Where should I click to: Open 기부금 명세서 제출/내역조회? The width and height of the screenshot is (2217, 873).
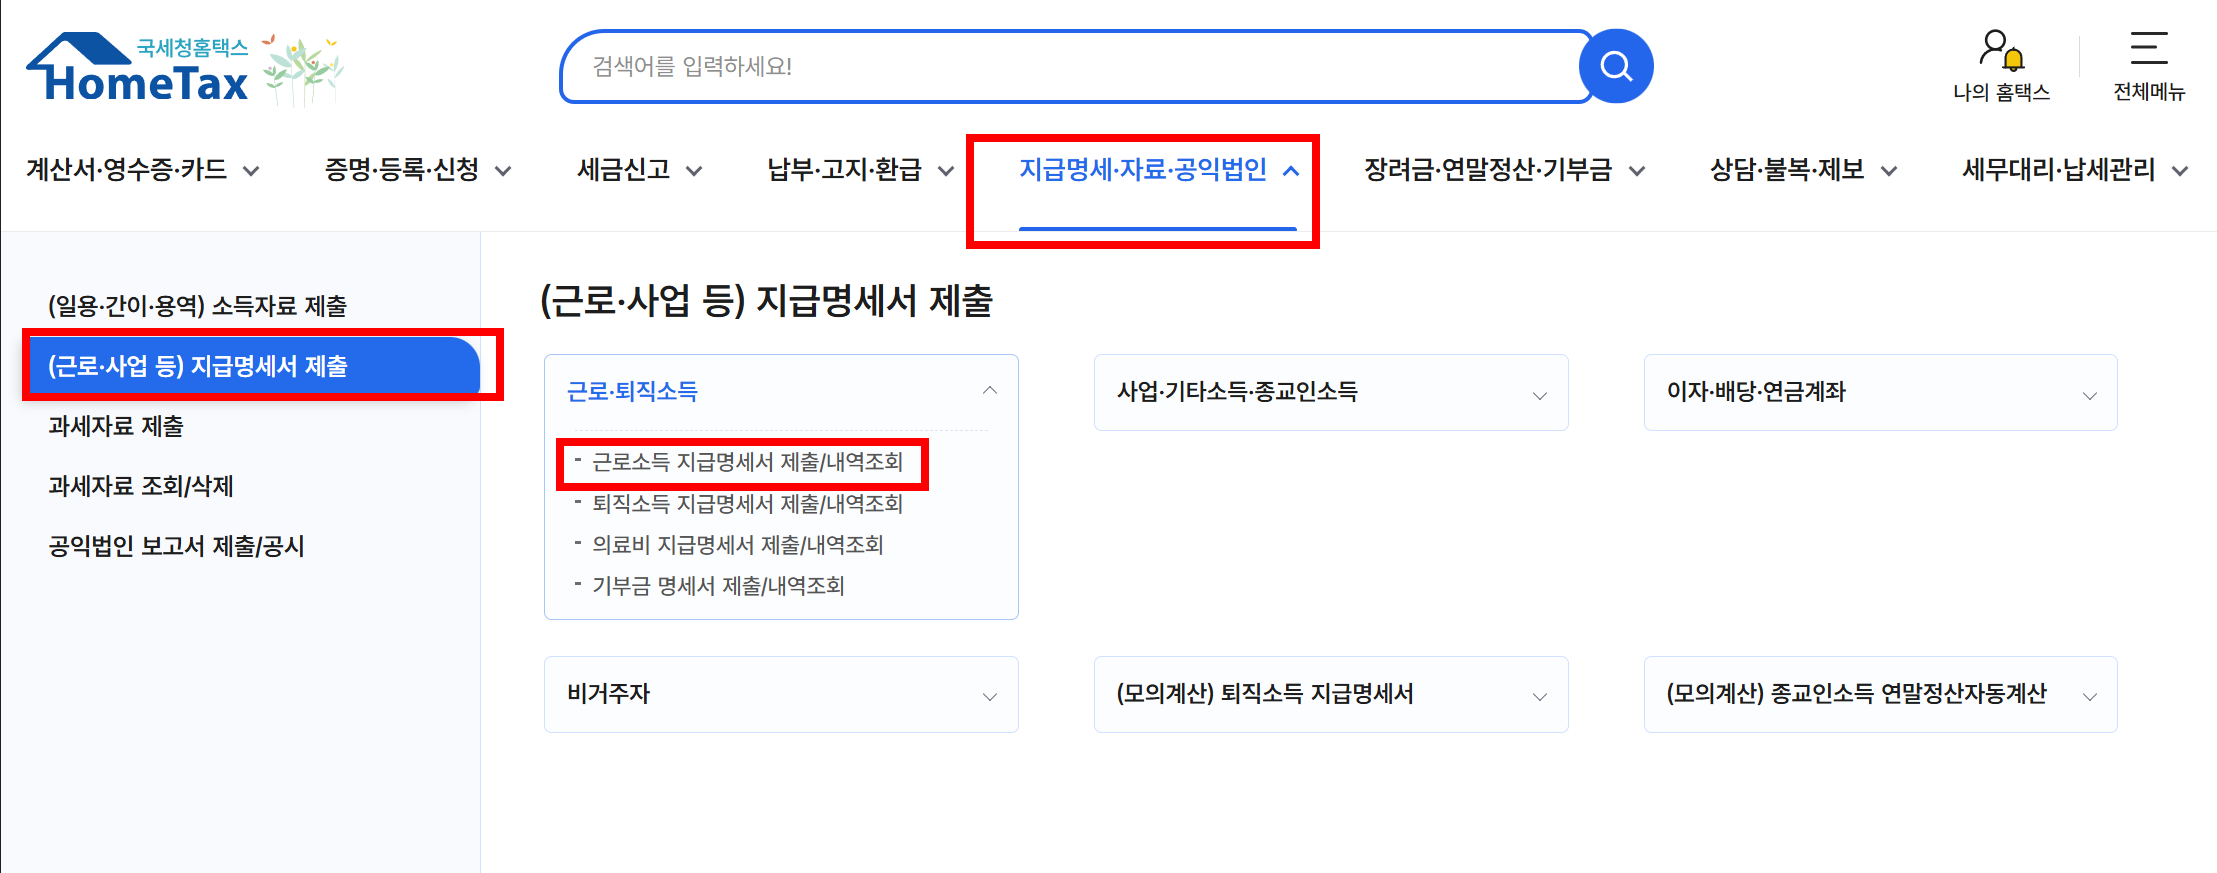(x=718, y=586)
